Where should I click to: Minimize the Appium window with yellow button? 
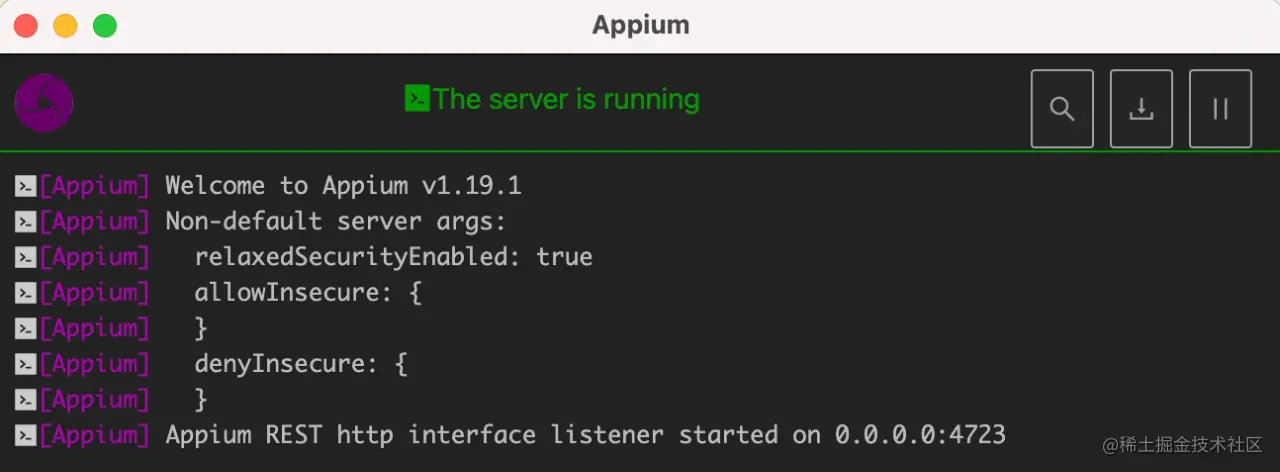(65, 26)
